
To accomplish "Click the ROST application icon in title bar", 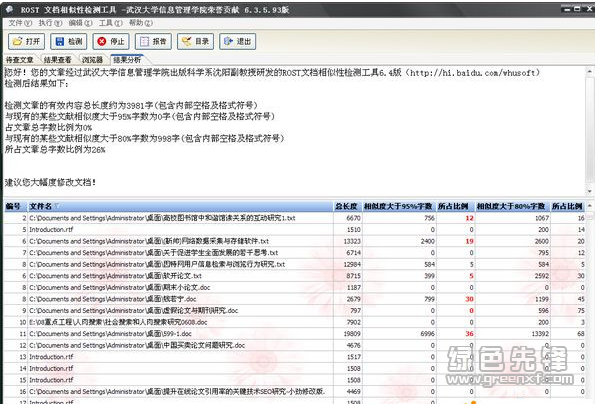I will 9,9.
